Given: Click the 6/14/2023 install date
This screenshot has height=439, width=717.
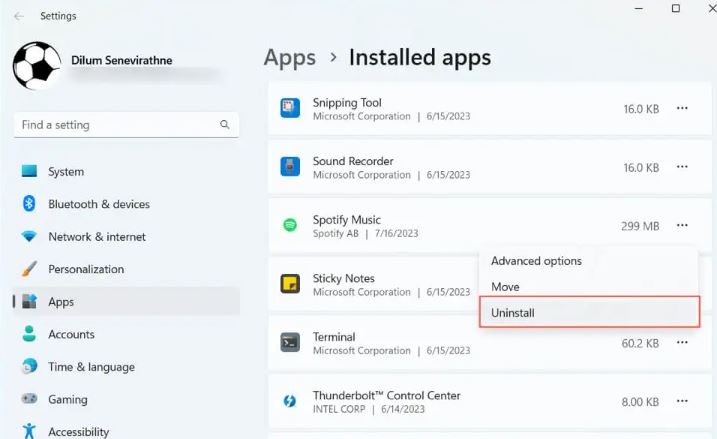Looking at the screenshot, I should click(x=403, y=409).
